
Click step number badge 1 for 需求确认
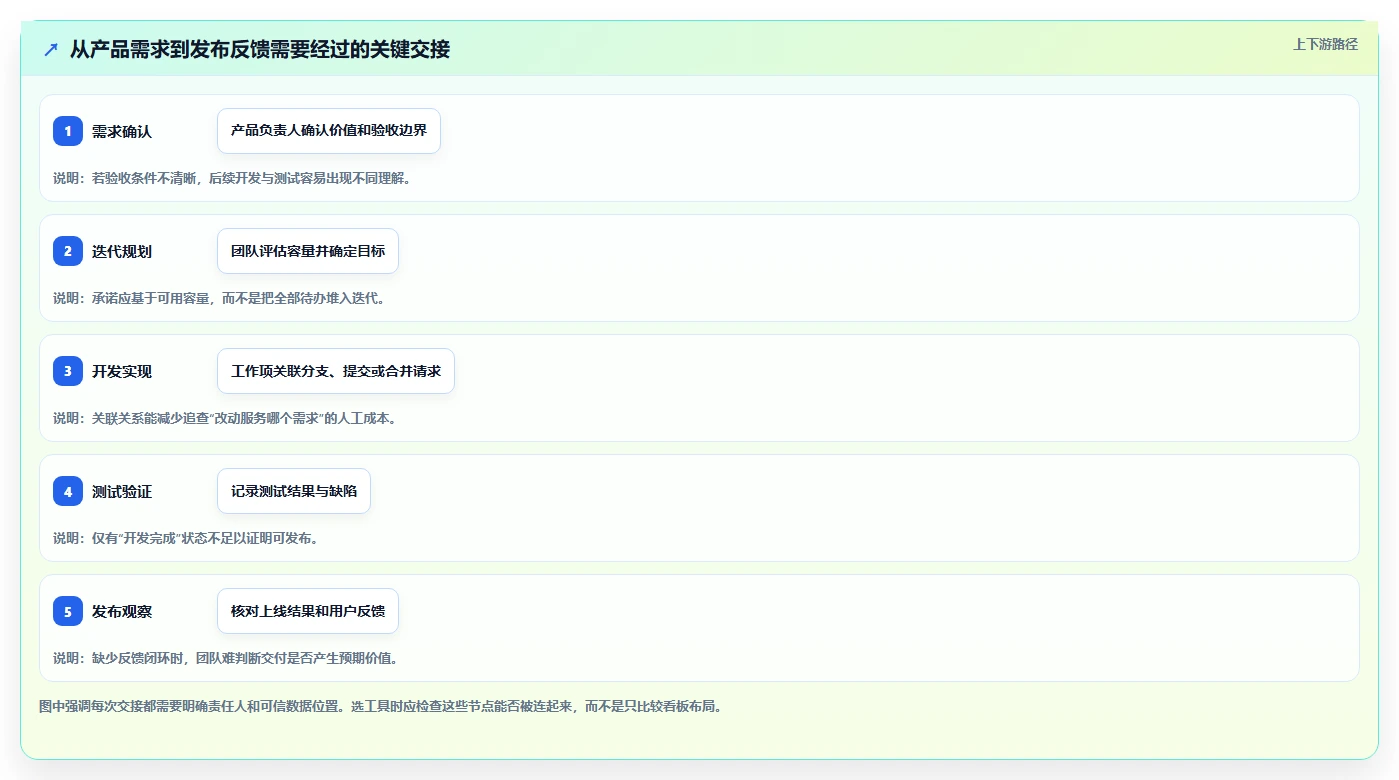click(x=68, y=131)
